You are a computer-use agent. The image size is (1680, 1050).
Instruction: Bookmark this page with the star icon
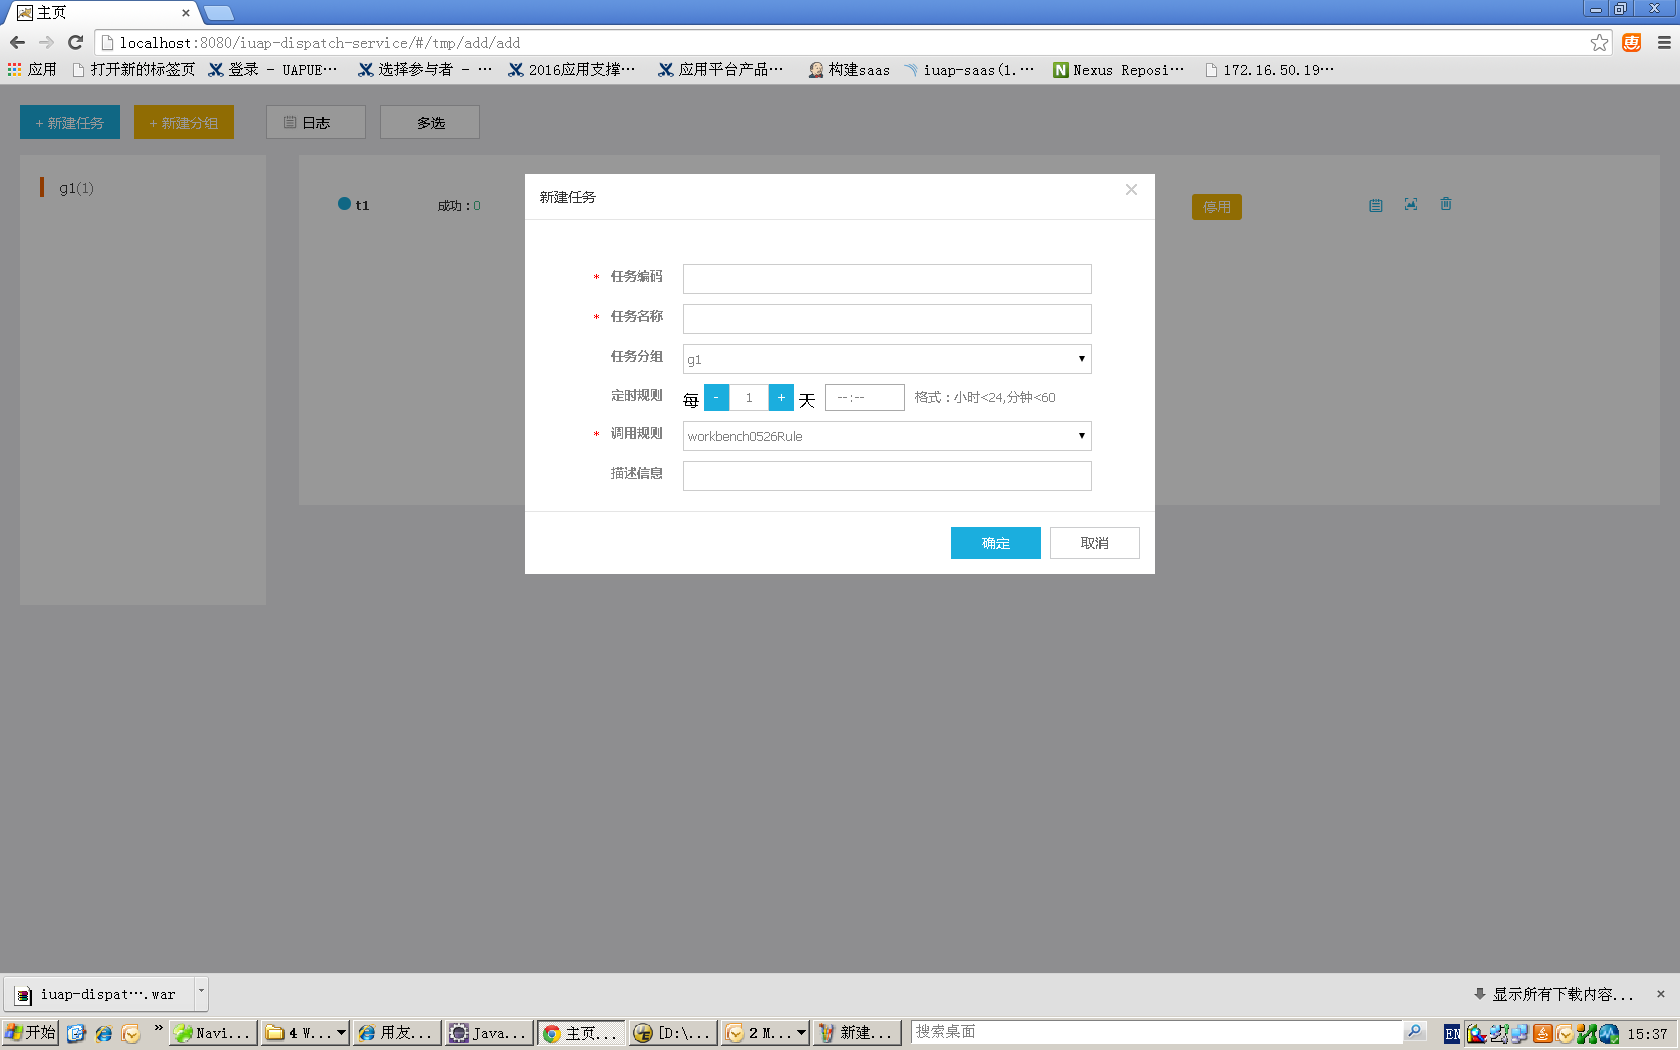(x=1599, y=42)
